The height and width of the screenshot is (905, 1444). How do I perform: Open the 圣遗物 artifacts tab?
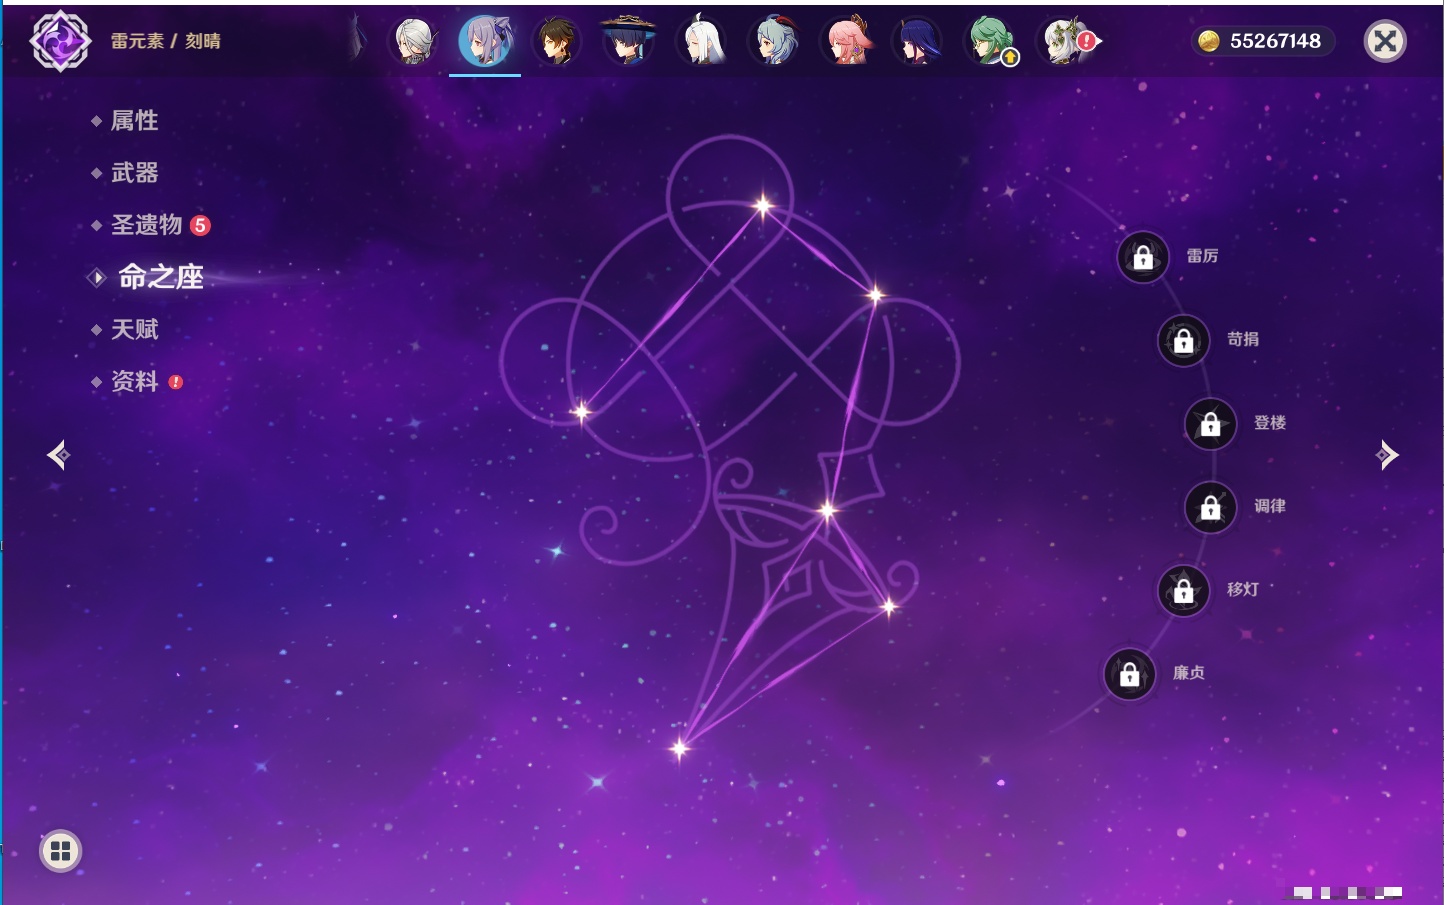click(146, 225)
